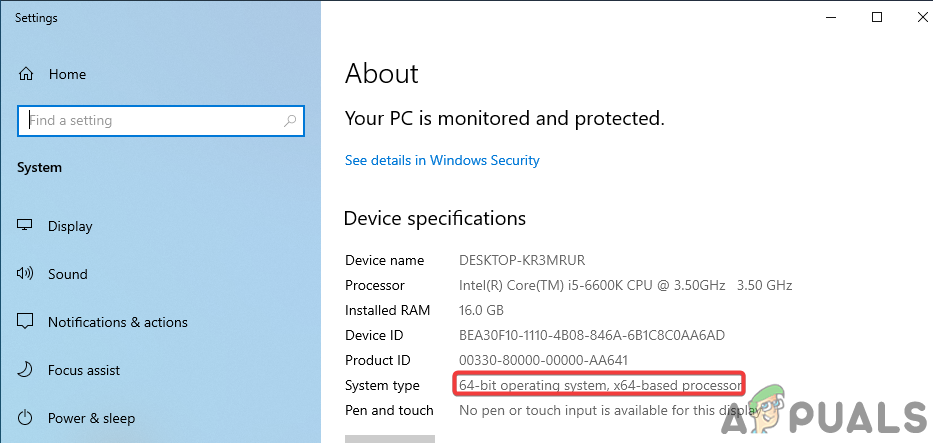Click the Display monitor icon
The image size is (933, 443).
[25, 226]
